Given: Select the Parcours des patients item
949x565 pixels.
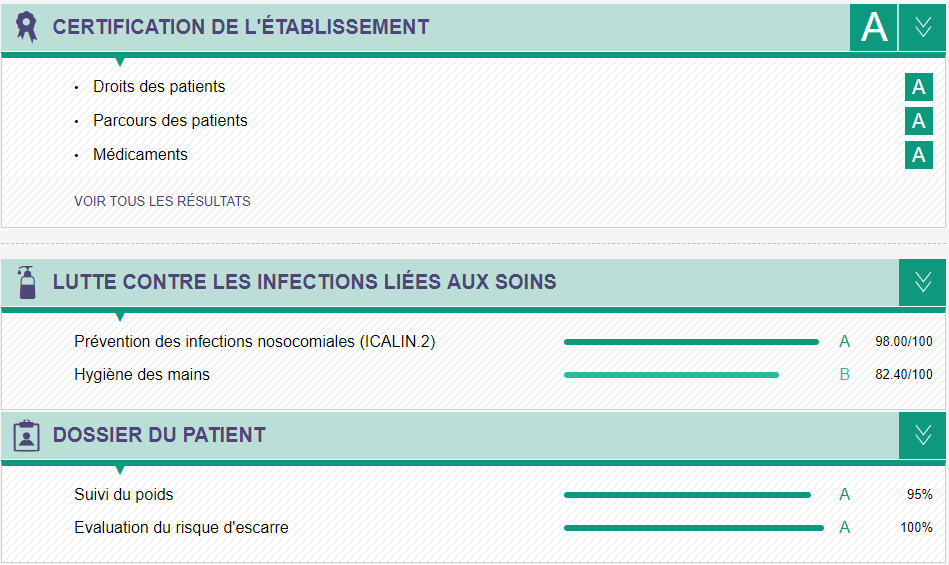Looking at the screenshot, I should 170,120.
